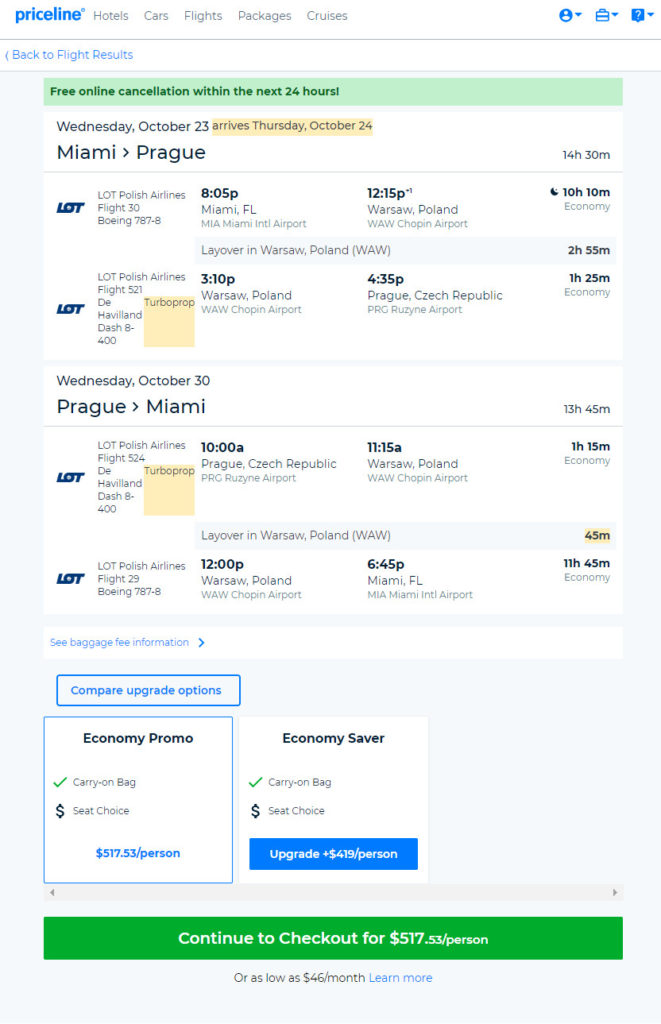Viewport: 661px width, 1024px height.
Task: Click the Priceline logo
Action: coord(50,14)
